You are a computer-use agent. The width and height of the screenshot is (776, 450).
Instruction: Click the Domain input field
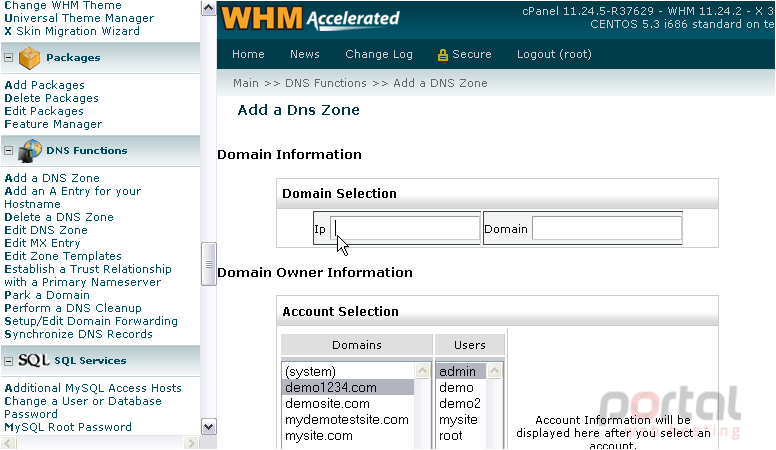[607, 229]
